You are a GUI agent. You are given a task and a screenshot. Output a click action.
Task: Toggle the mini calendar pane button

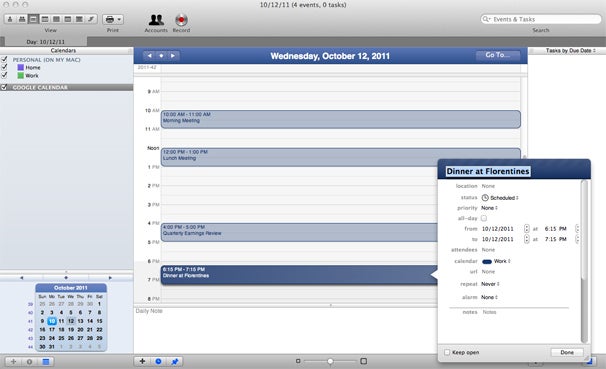coord(46,362)
